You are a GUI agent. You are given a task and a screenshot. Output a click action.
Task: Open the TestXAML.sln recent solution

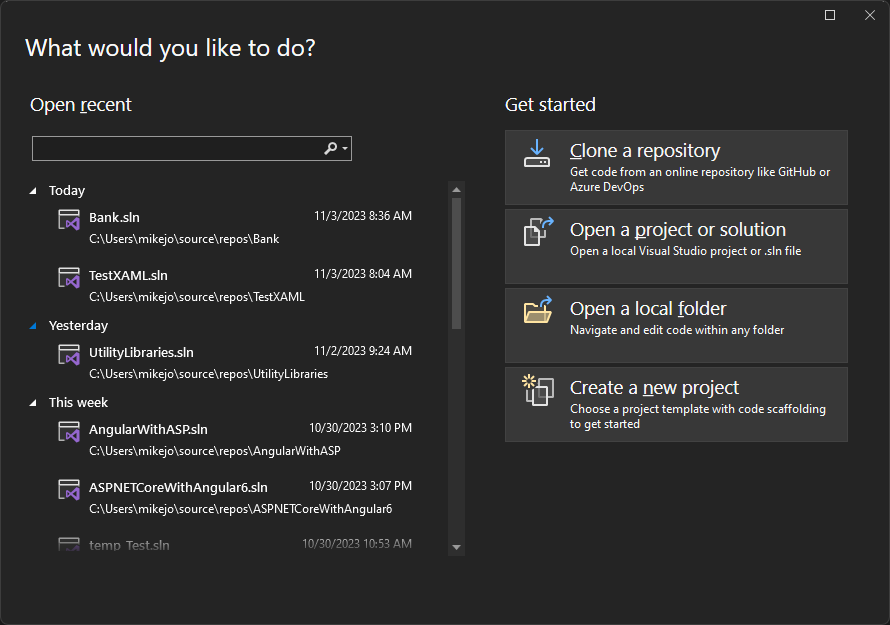[126, 275]
